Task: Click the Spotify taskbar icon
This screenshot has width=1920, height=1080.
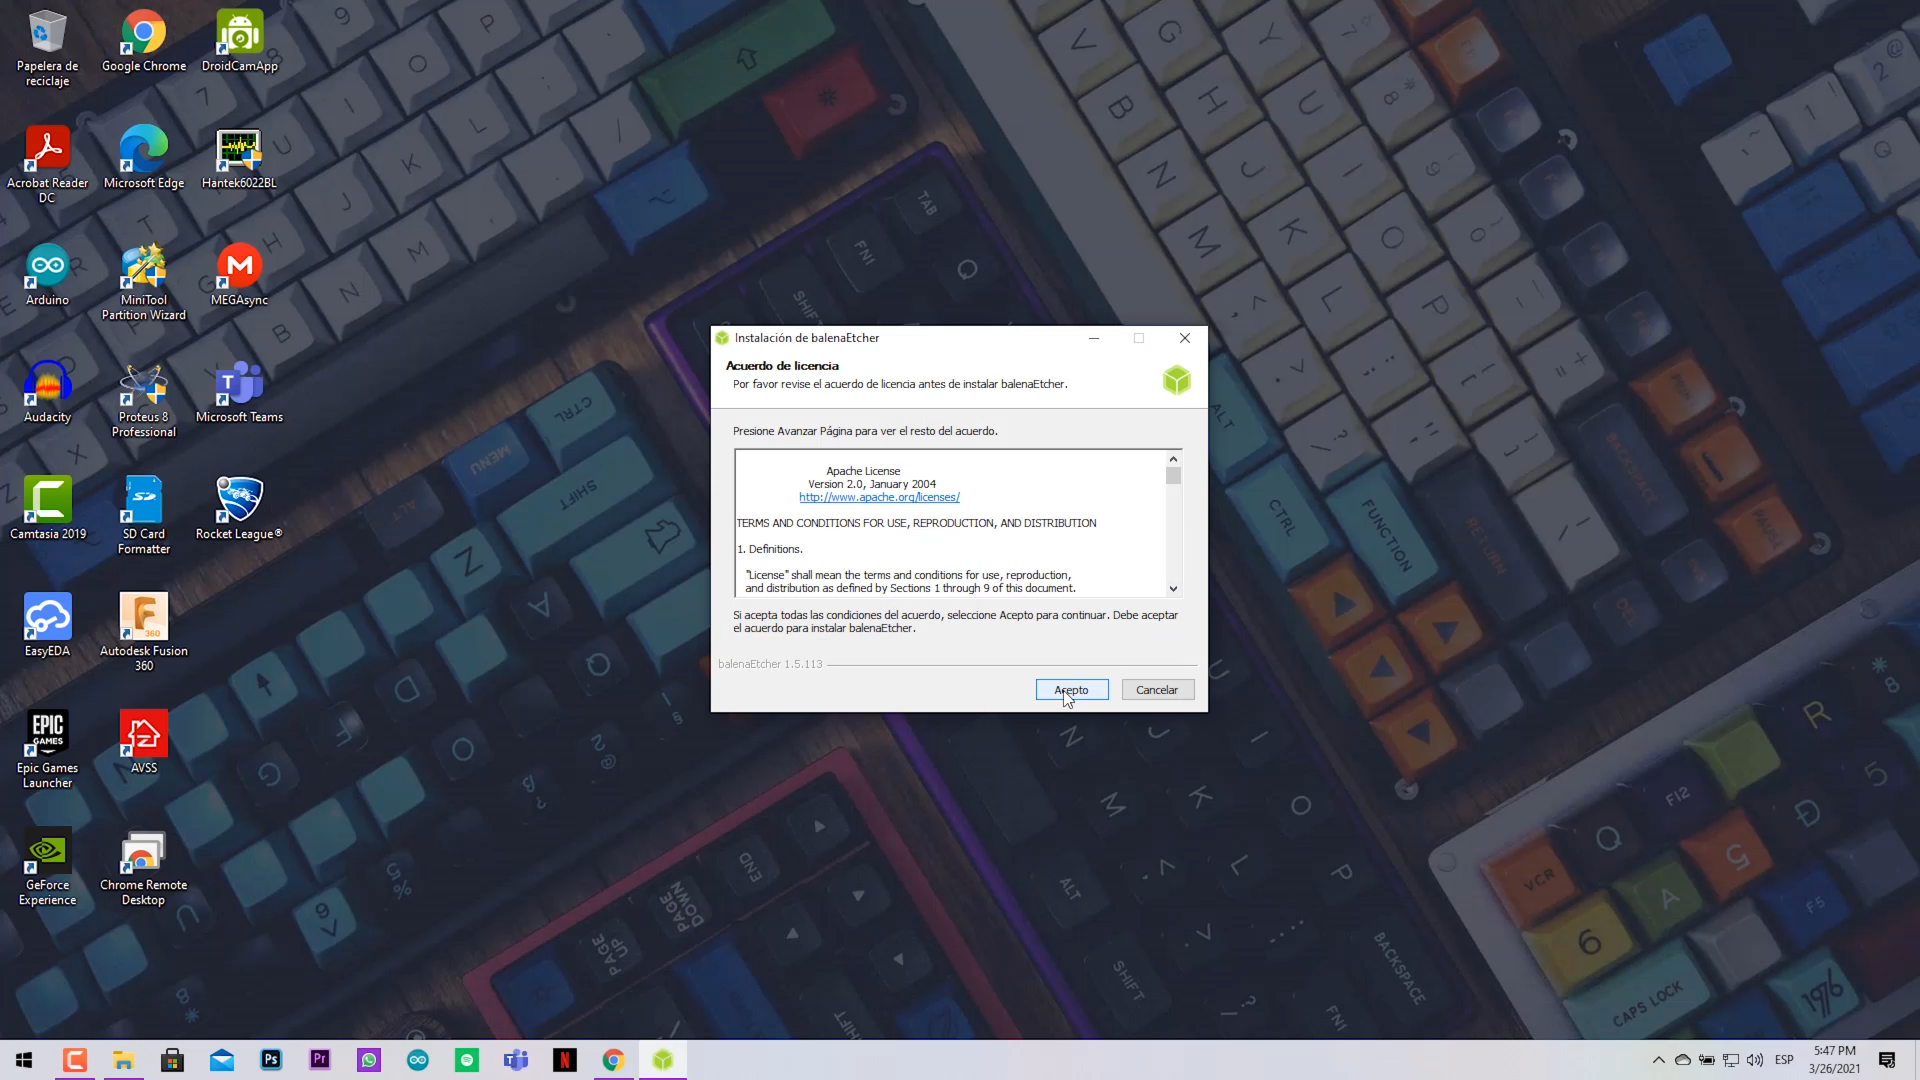Action: (467, 1060)
